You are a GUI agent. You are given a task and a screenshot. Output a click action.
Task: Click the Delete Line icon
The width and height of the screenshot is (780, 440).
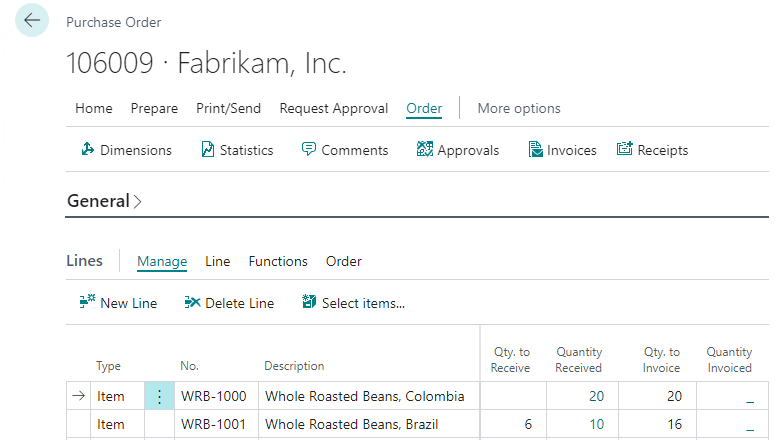click(x=192, y=302)
